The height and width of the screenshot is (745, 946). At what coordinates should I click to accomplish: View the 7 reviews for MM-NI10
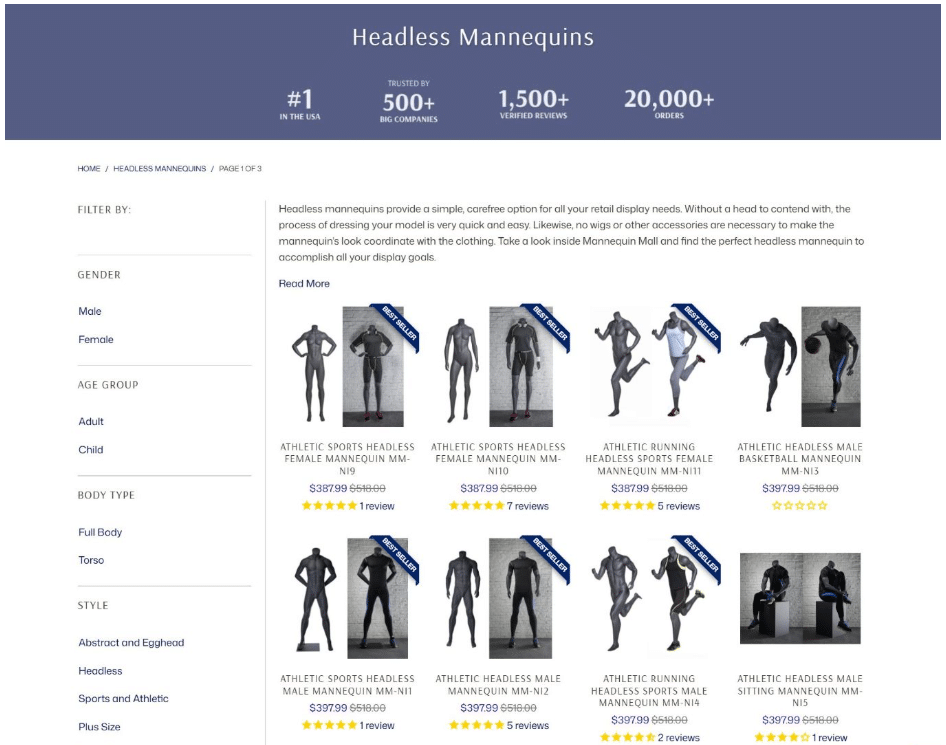[528, 506]
